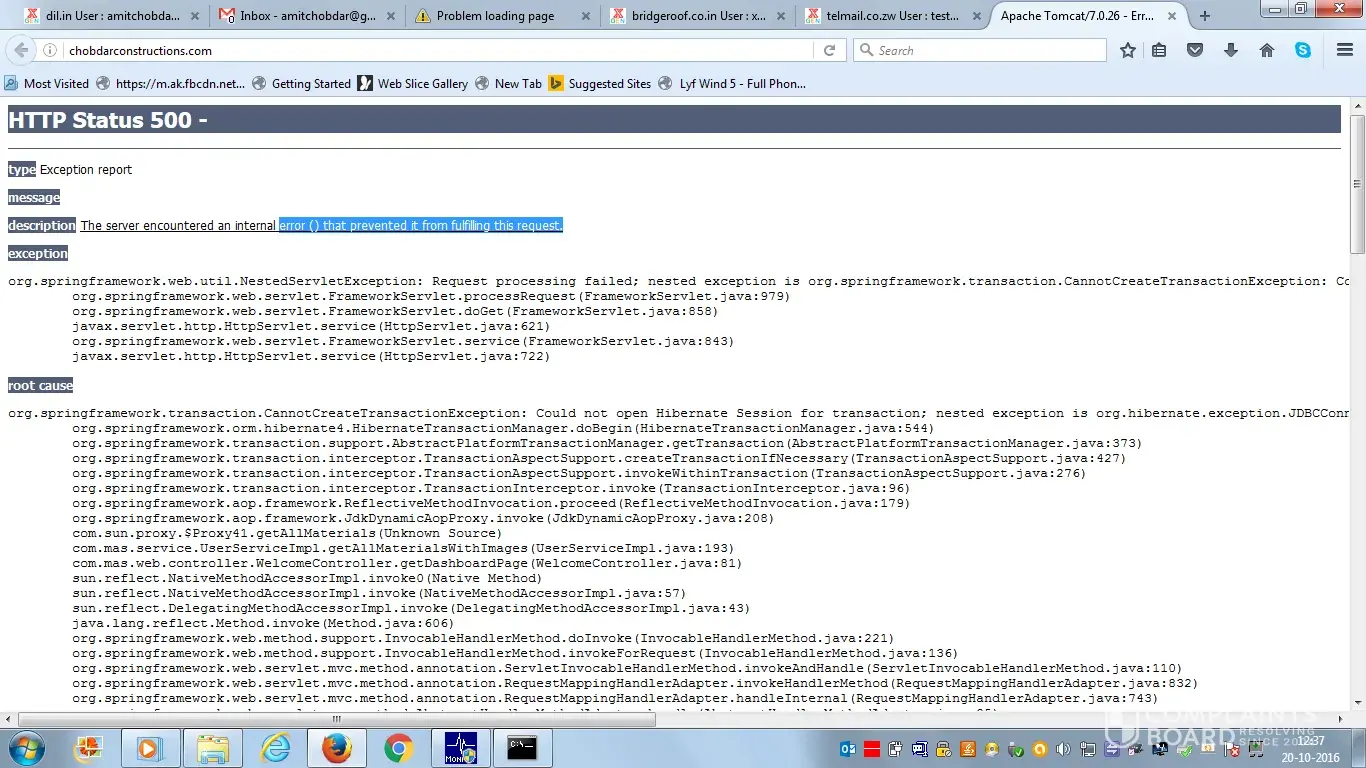This screenshot has width=1366, height=768.
Task: Open the Most Visited bookmarks folder
Action: click(47, 84)
